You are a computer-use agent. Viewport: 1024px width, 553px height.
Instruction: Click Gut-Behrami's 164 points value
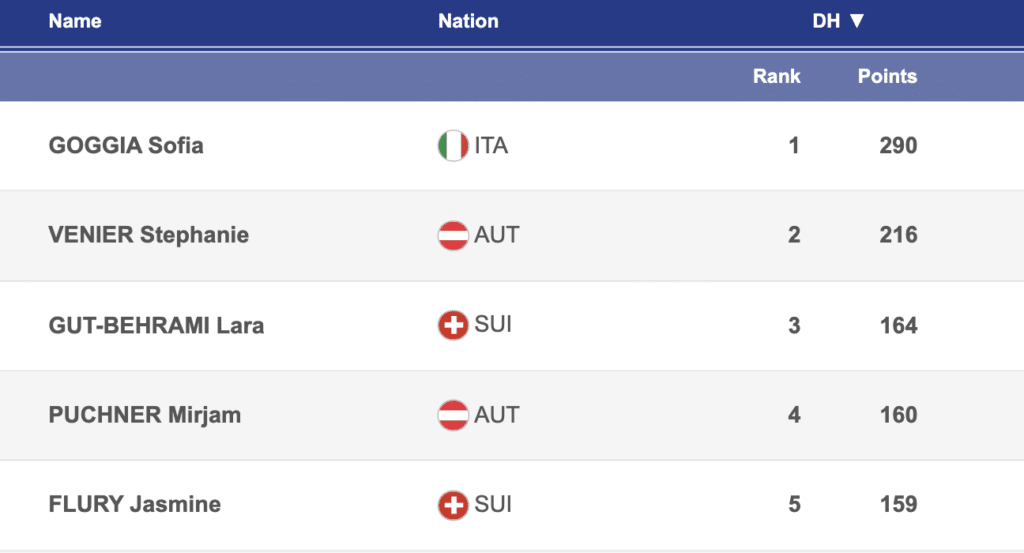898,326
